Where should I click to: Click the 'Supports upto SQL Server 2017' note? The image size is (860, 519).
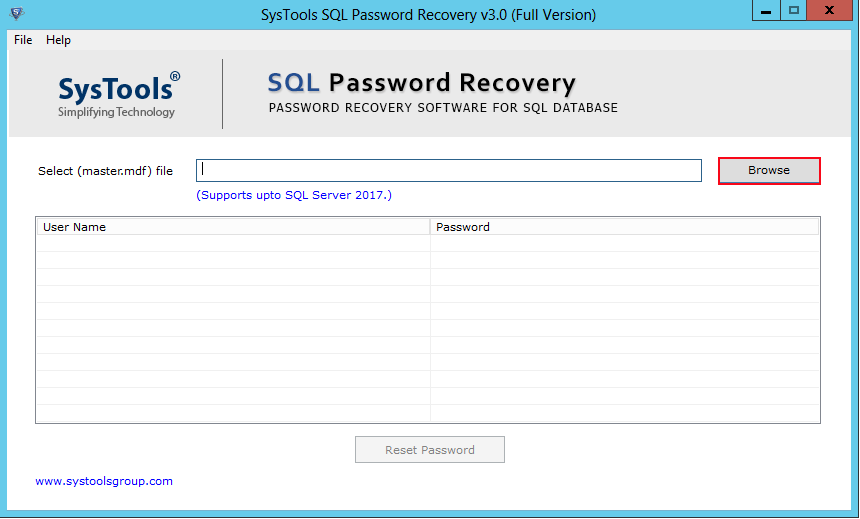[x=294, y=195]
